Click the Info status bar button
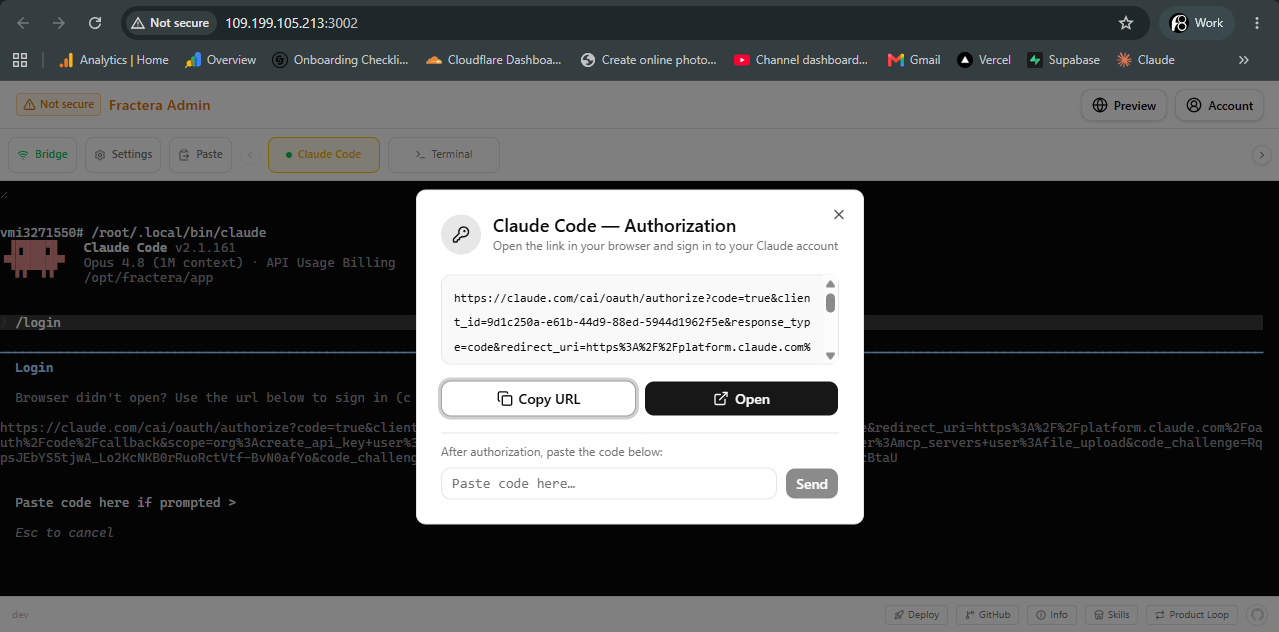Image resolution: width=1279 pixels, height=632 pixels. tap(1053, 615)
